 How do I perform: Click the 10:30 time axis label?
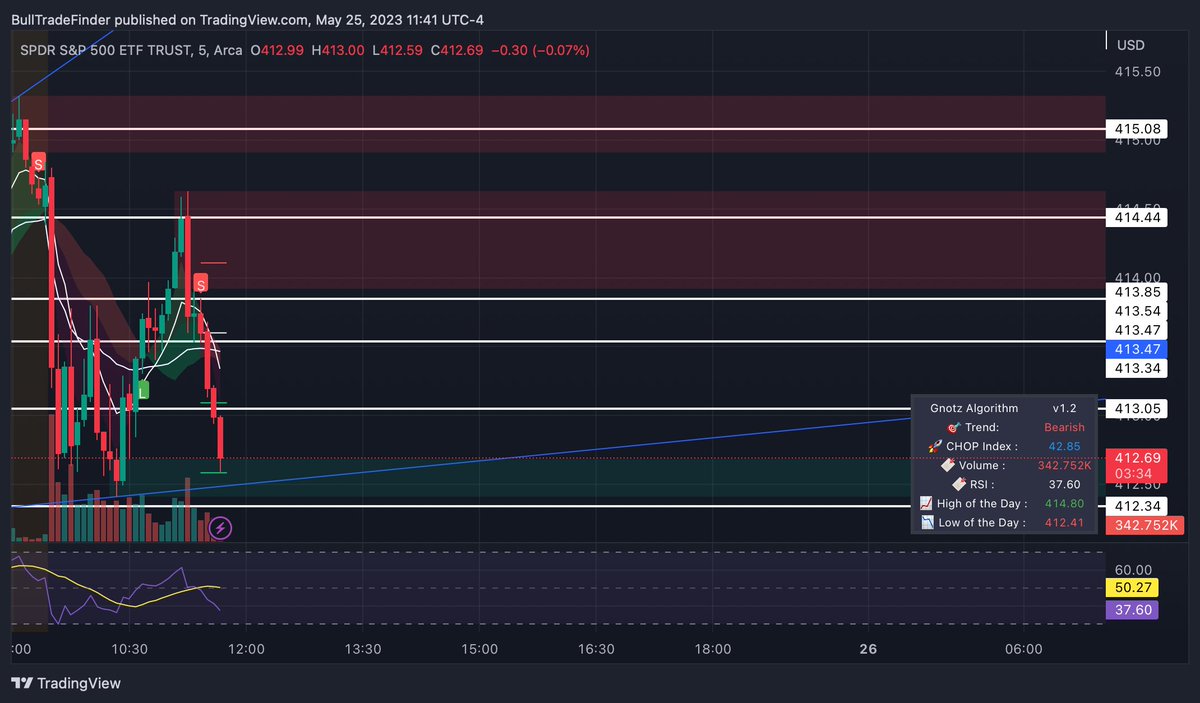pyautogui.click(x=130, y=649)
